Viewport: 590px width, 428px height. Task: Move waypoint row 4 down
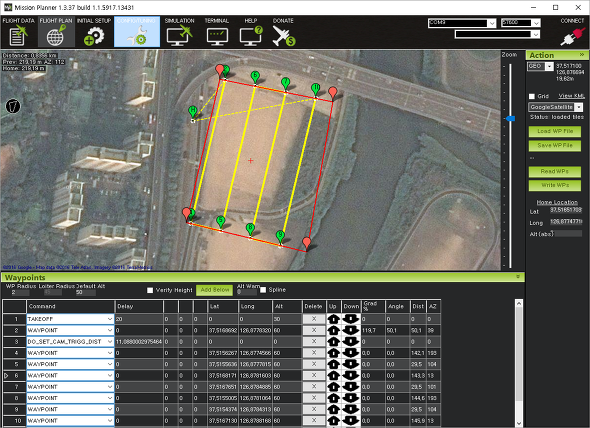tap(351, 353)
